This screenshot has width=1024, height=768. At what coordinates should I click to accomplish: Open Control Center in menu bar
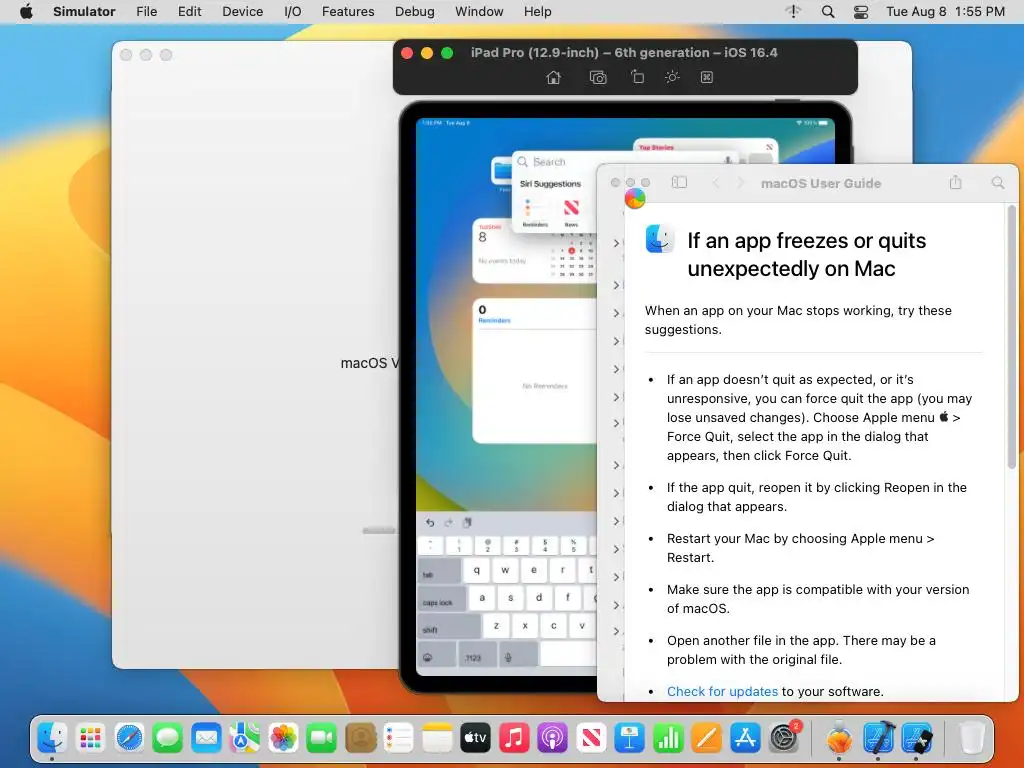pos(861,12)
